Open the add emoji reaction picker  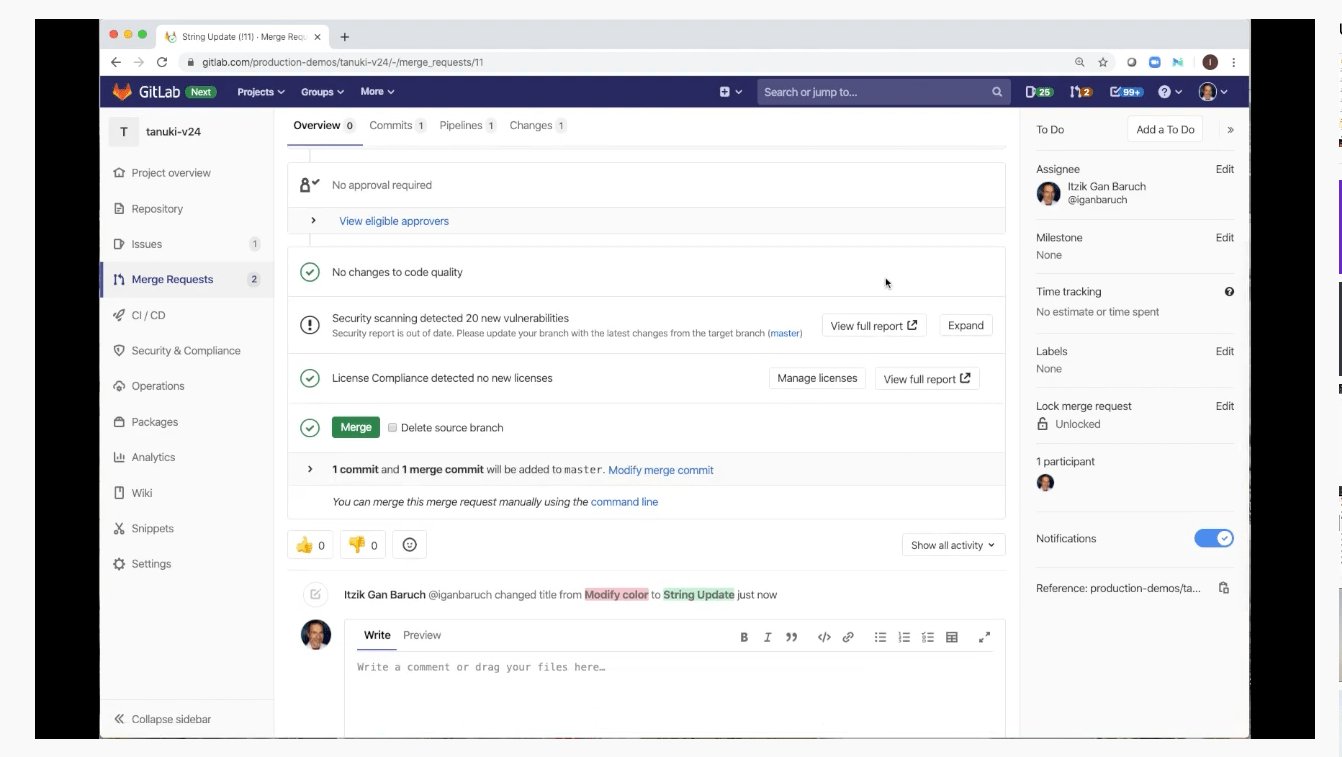point(409,545)
